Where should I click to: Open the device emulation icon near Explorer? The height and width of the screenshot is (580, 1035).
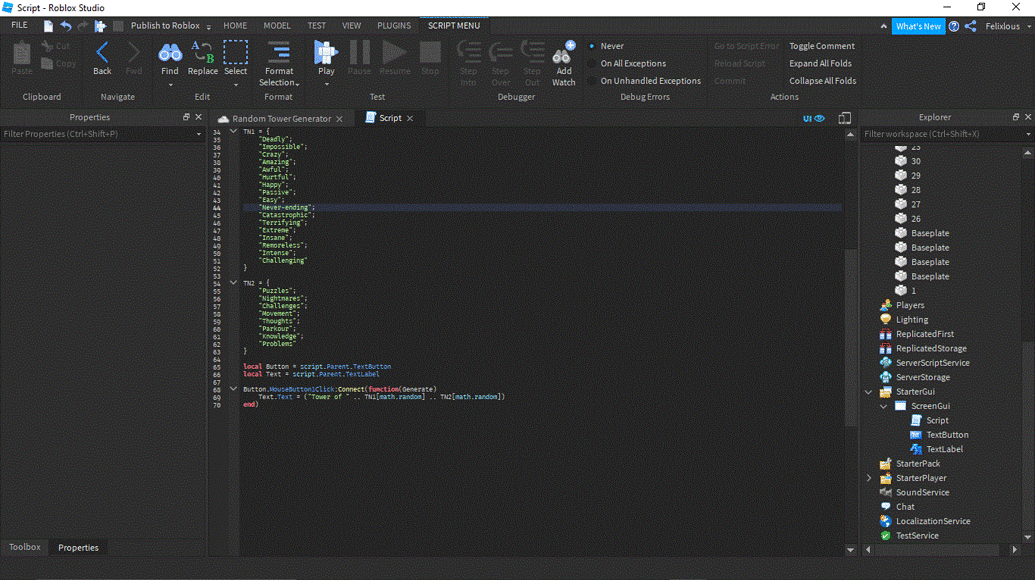tap(843, 118)
